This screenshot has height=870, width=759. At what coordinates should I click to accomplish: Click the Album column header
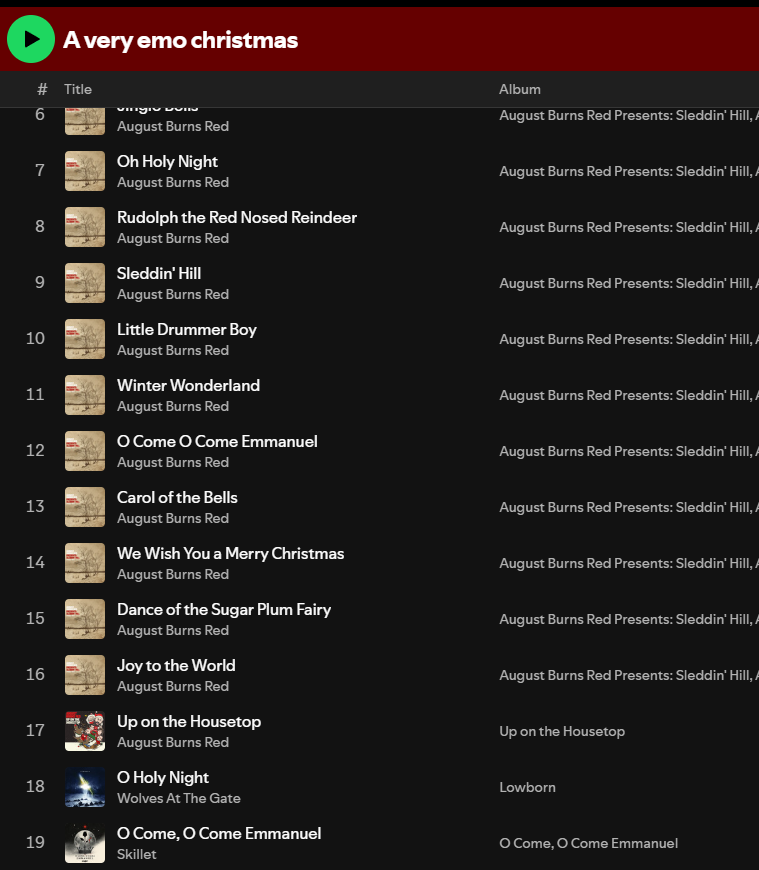[519, 89]
